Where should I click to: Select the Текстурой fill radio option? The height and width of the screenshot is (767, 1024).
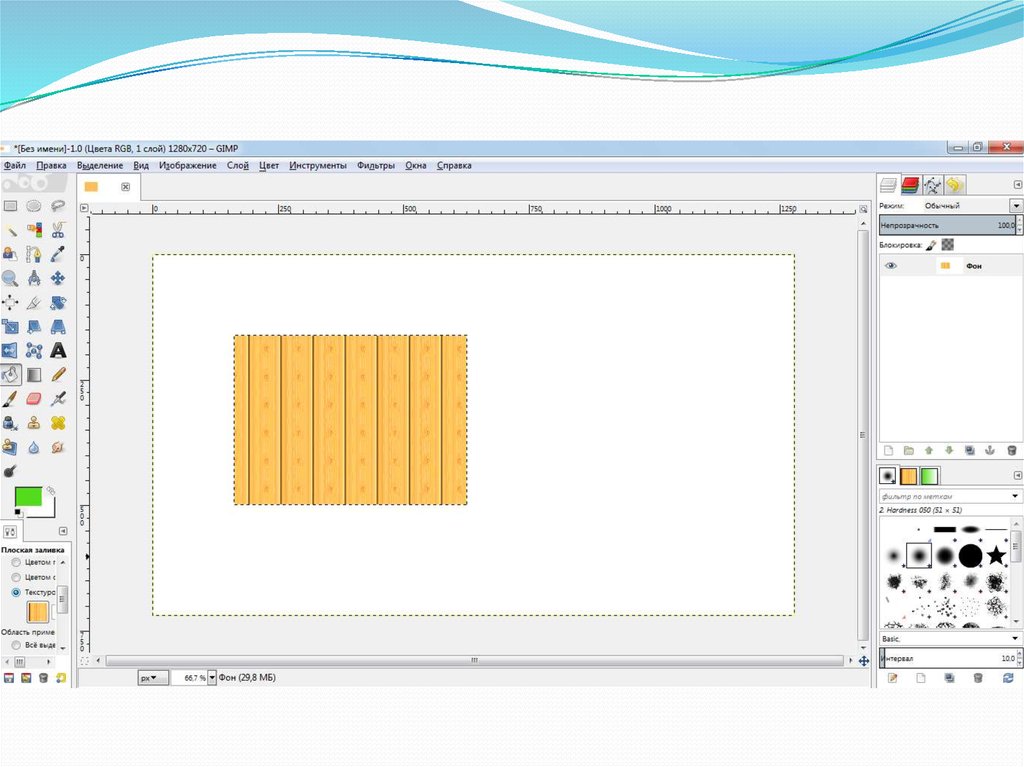click(x=16, y=592)
